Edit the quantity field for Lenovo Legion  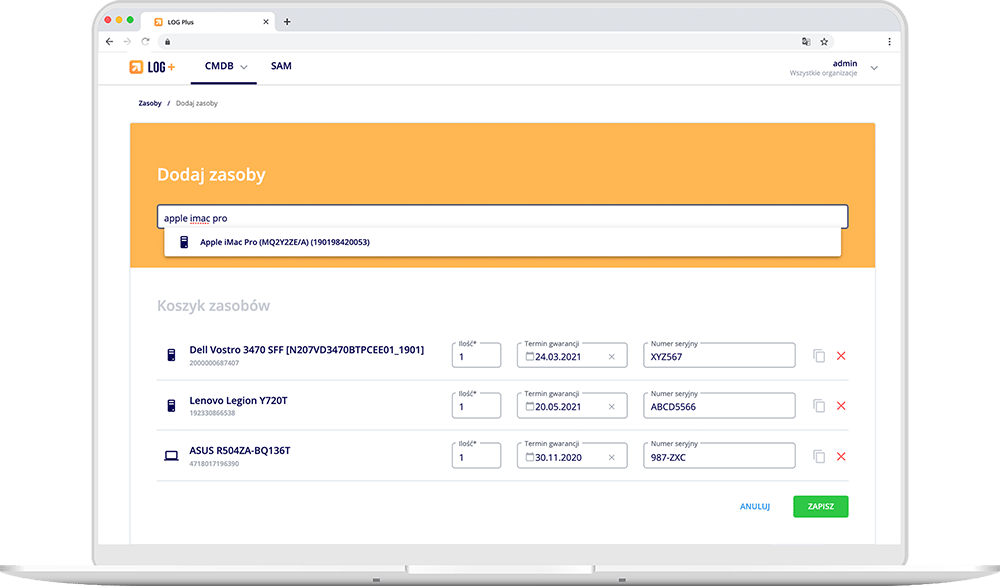click(476, 406)
